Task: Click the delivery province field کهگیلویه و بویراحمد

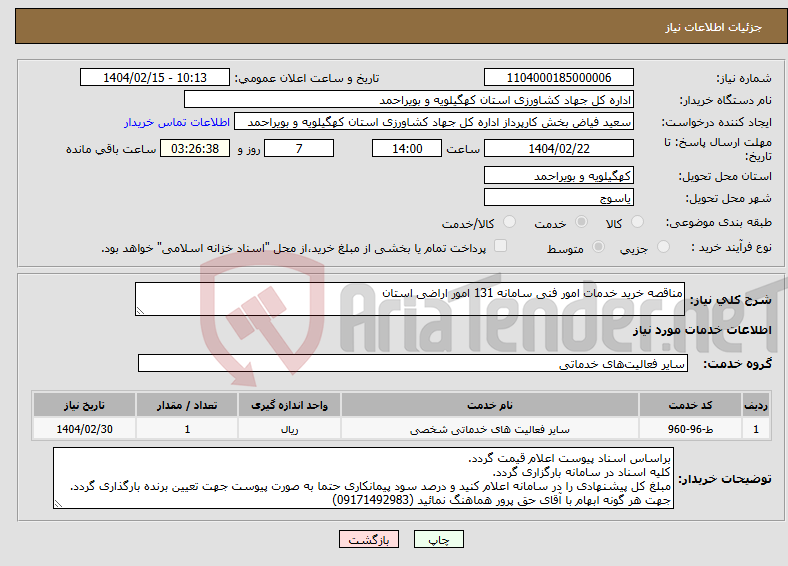Action: point(559,175)
